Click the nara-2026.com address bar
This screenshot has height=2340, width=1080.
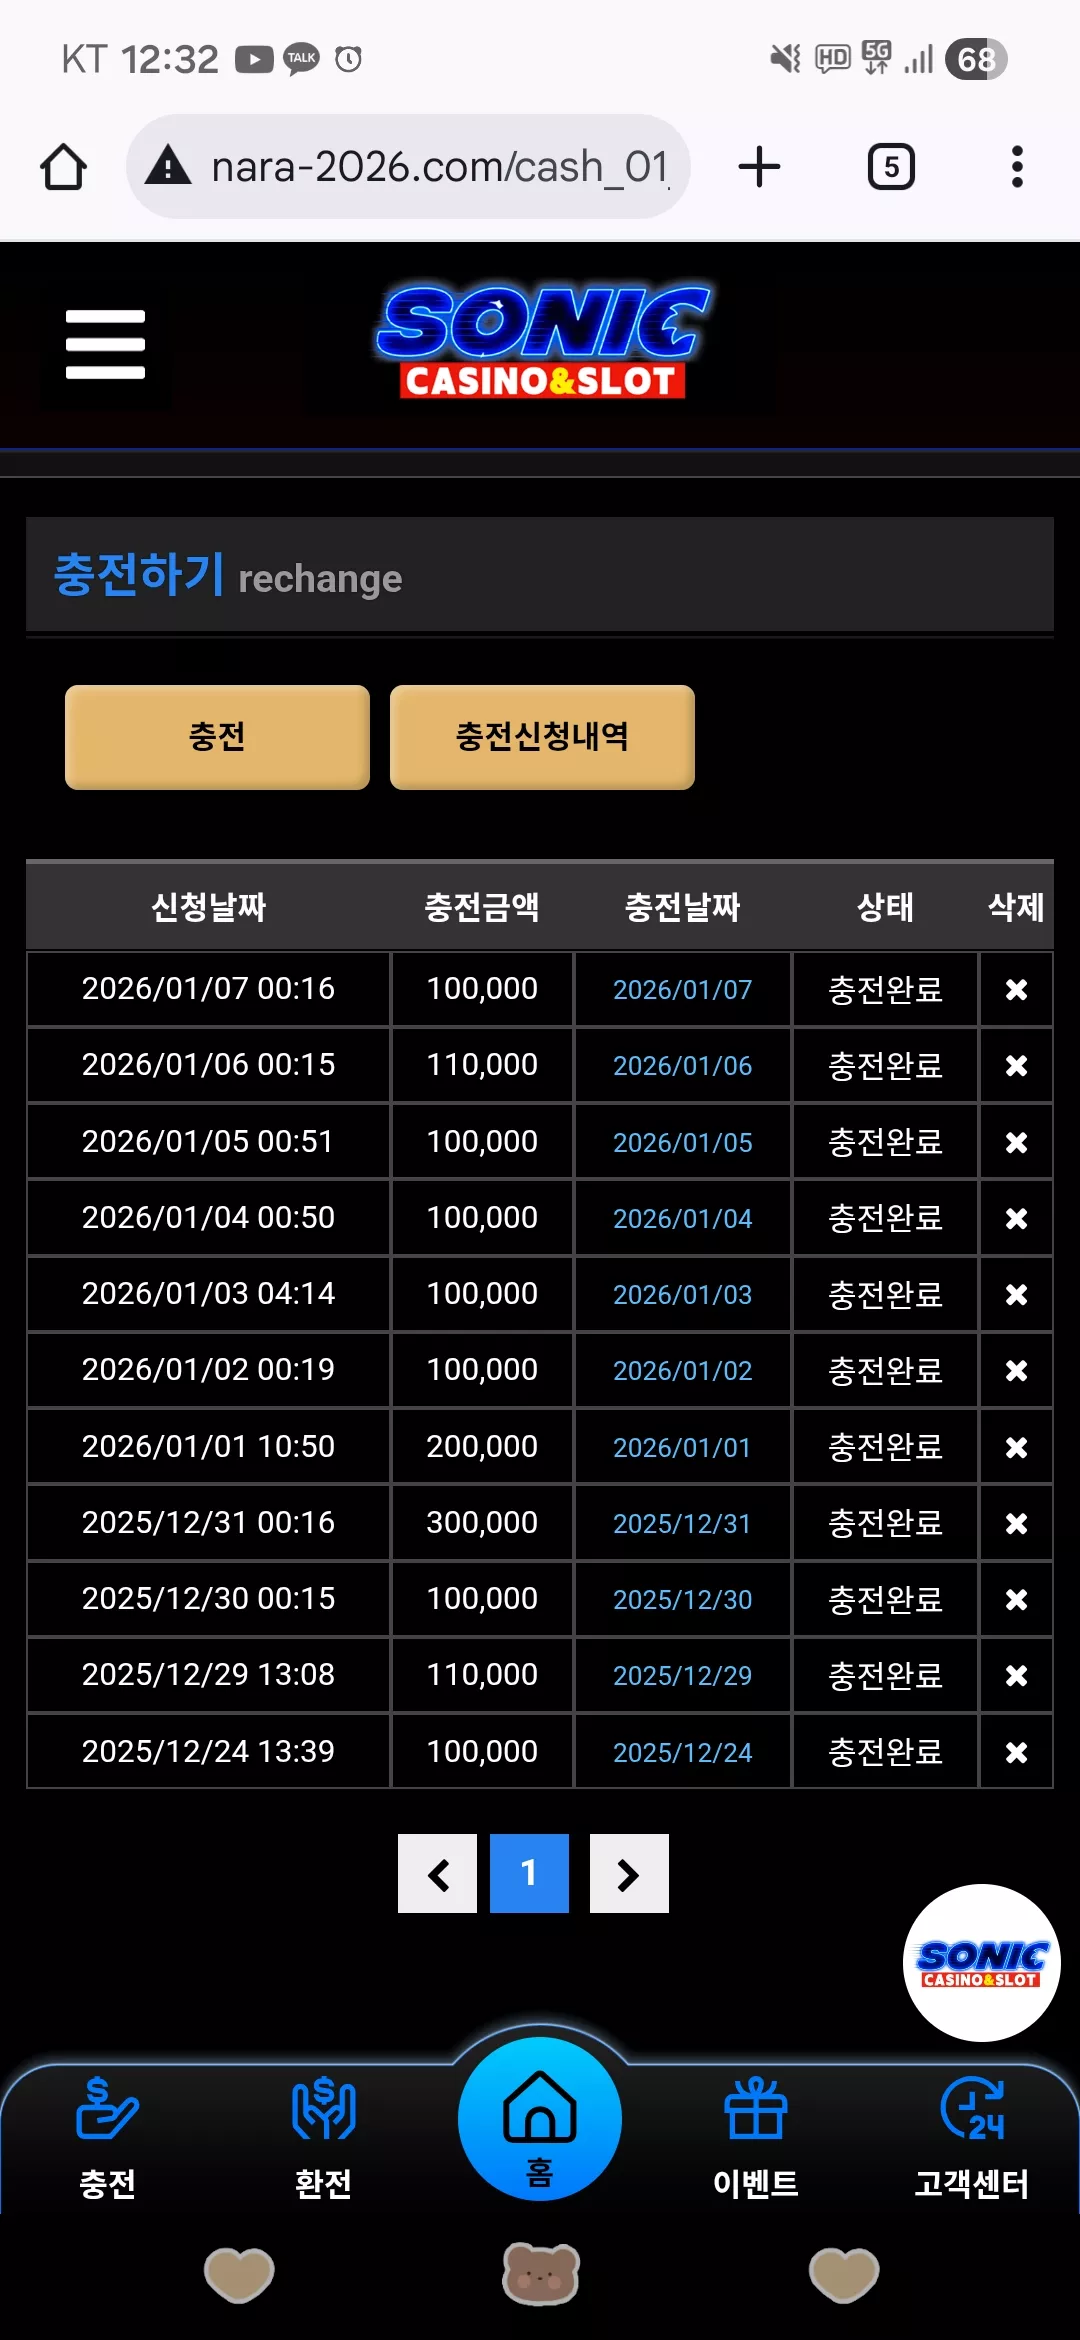coord(408,167)
